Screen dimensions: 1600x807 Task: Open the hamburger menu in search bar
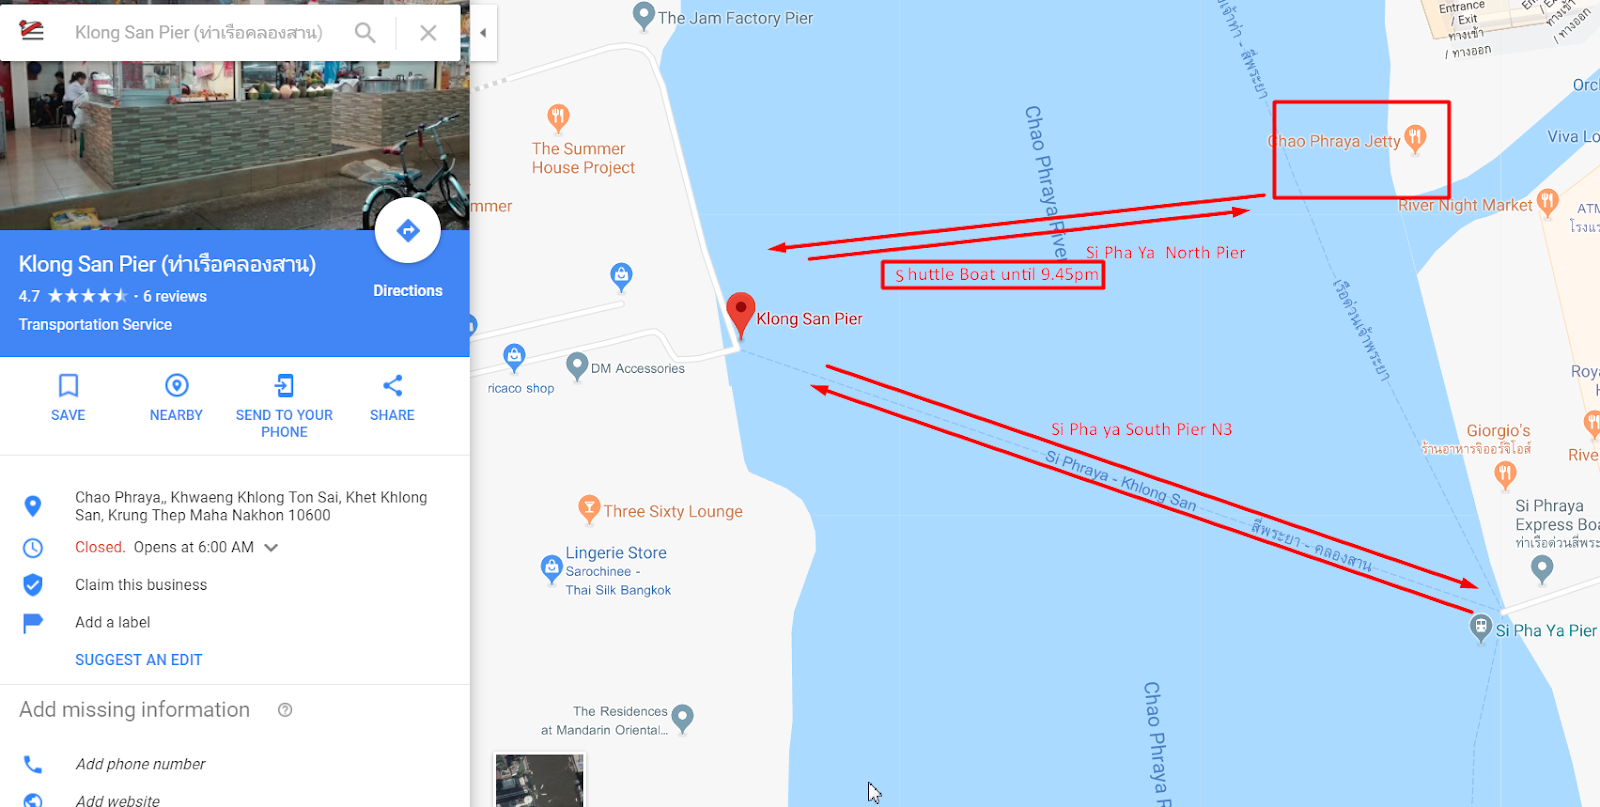pos(32,31)
